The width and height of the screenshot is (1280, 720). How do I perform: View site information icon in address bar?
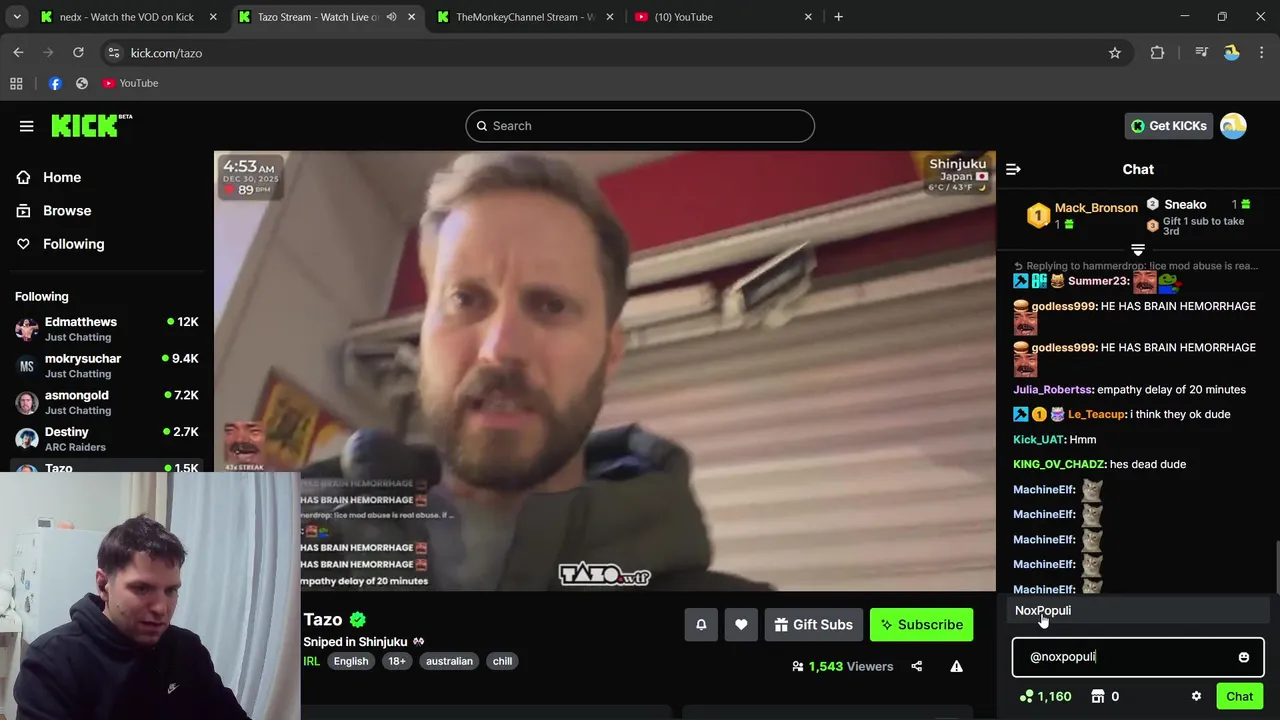coord(113,53)
